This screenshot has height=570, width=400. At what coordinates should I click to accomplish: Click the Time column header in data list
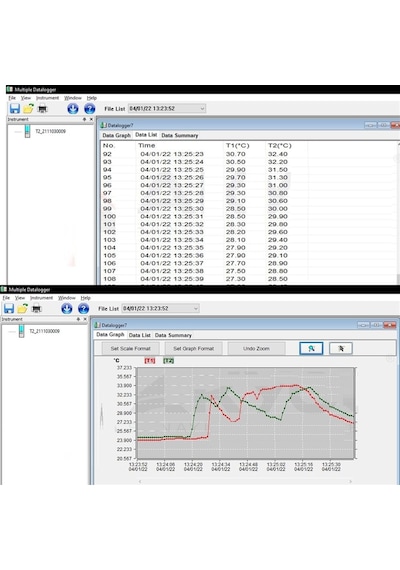pos(147,145)
